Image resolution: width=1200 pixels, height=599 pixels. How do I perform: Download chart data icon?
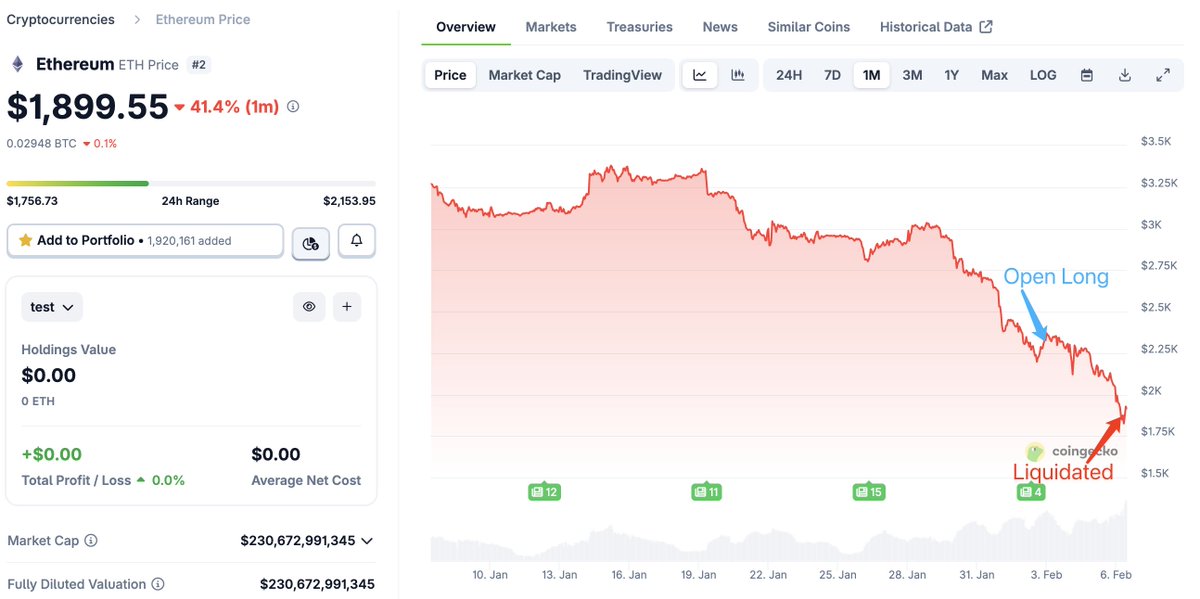pos(1125,75)
